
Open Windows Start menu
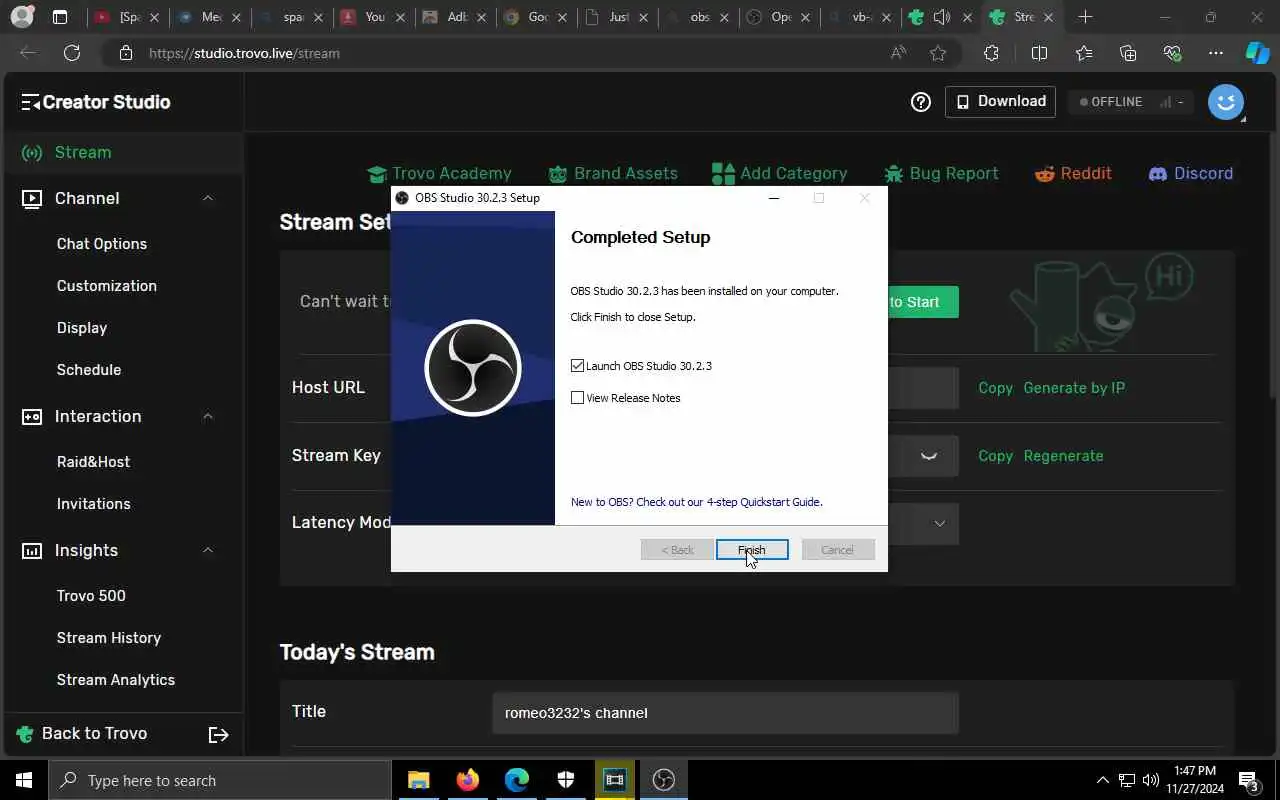[x=24, y=780]
